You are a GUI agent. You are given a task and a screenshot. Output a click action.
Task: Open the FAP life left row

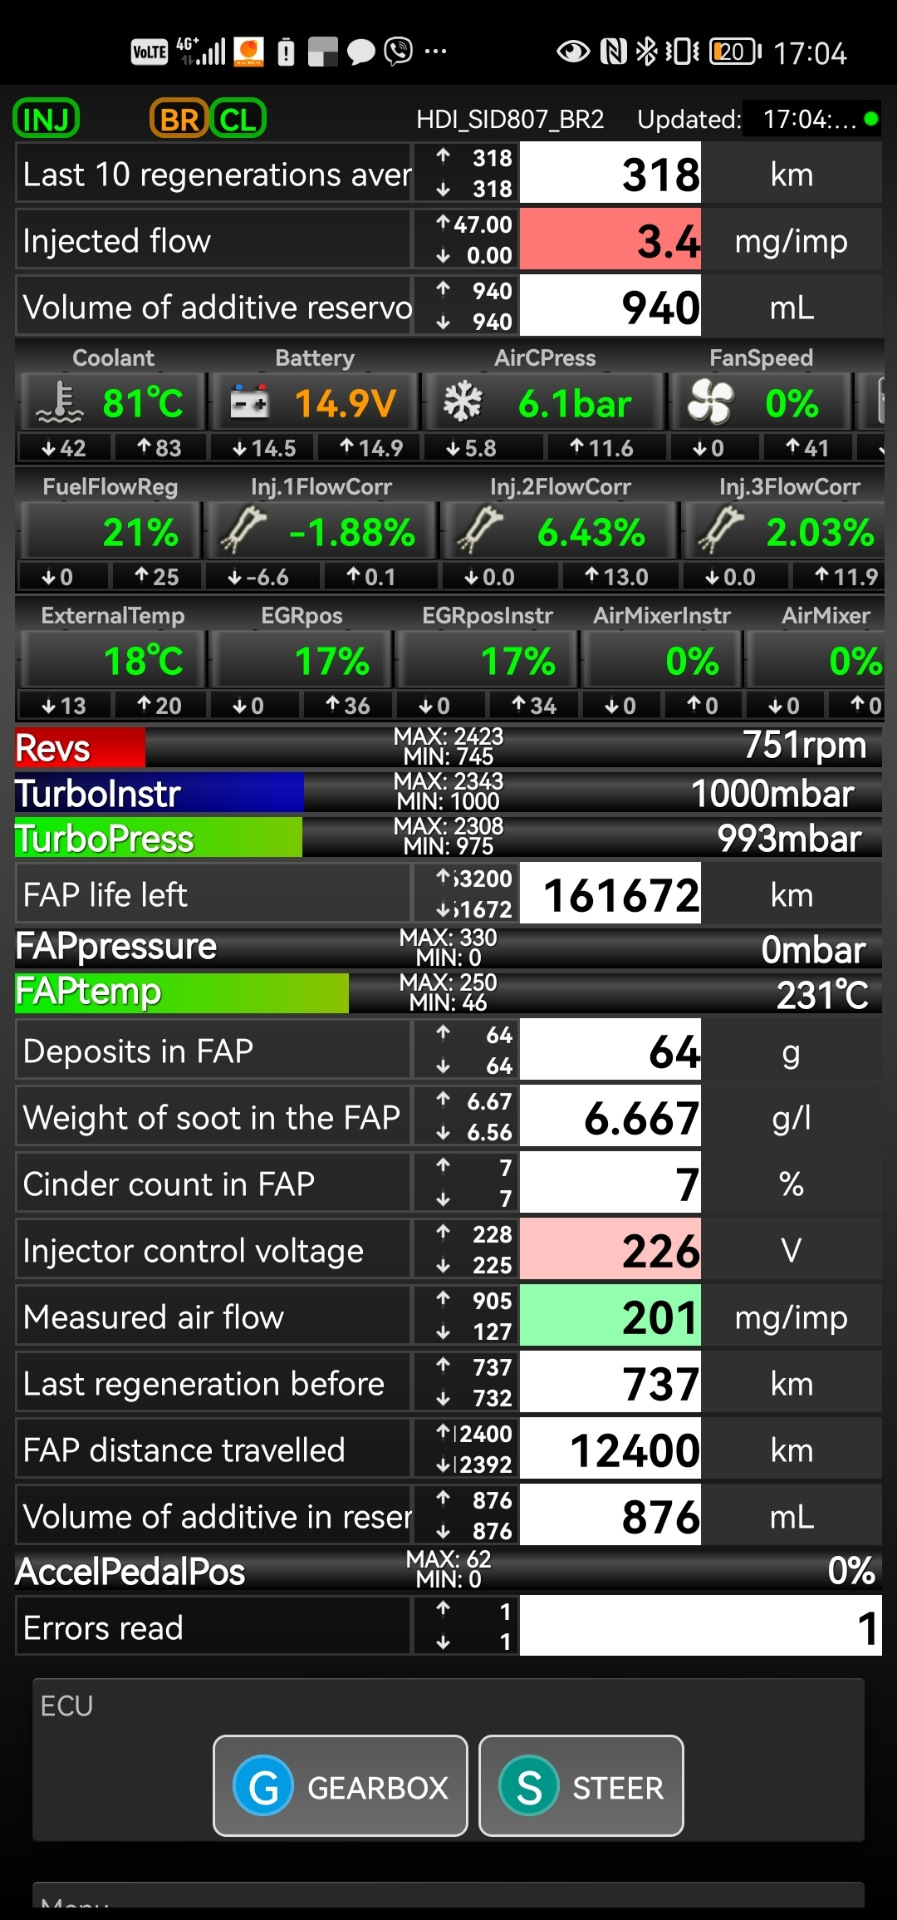click(x=448, y=894)
